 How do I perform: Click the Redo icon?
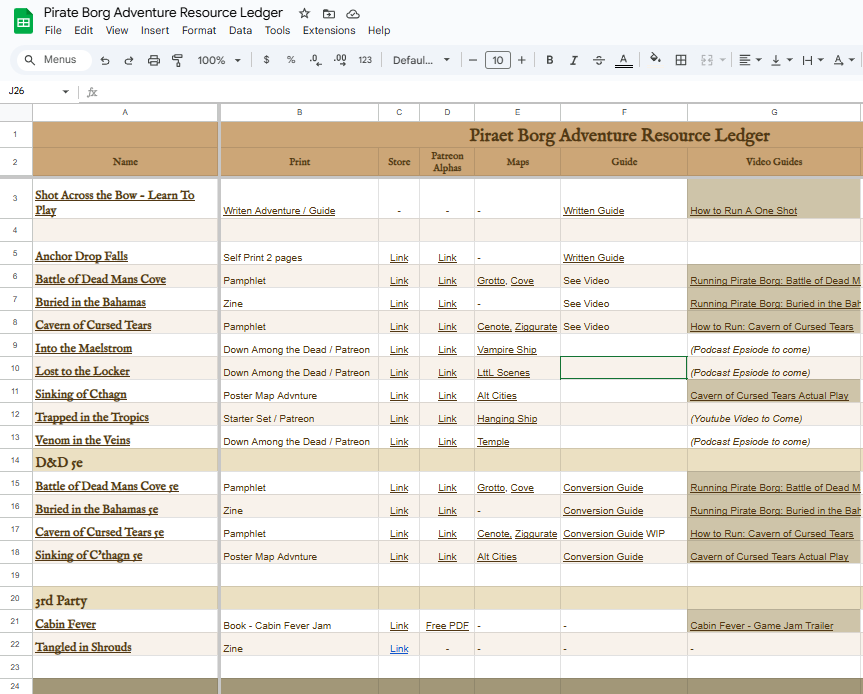point(129,60)
